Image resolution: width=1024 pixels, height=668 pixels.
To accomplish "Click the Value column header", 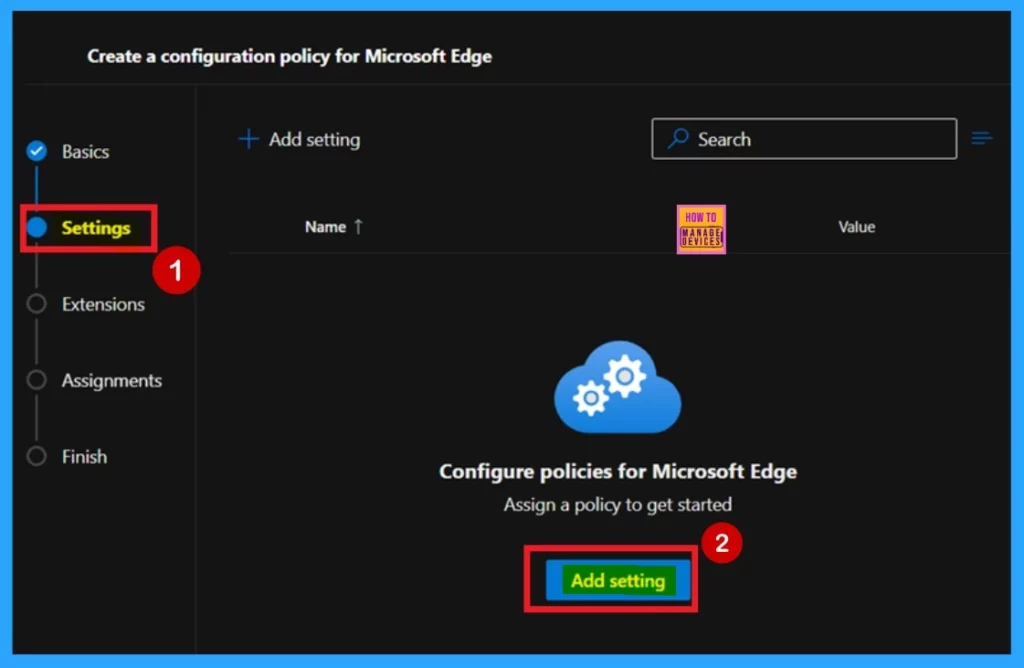I will pos(857,227).
